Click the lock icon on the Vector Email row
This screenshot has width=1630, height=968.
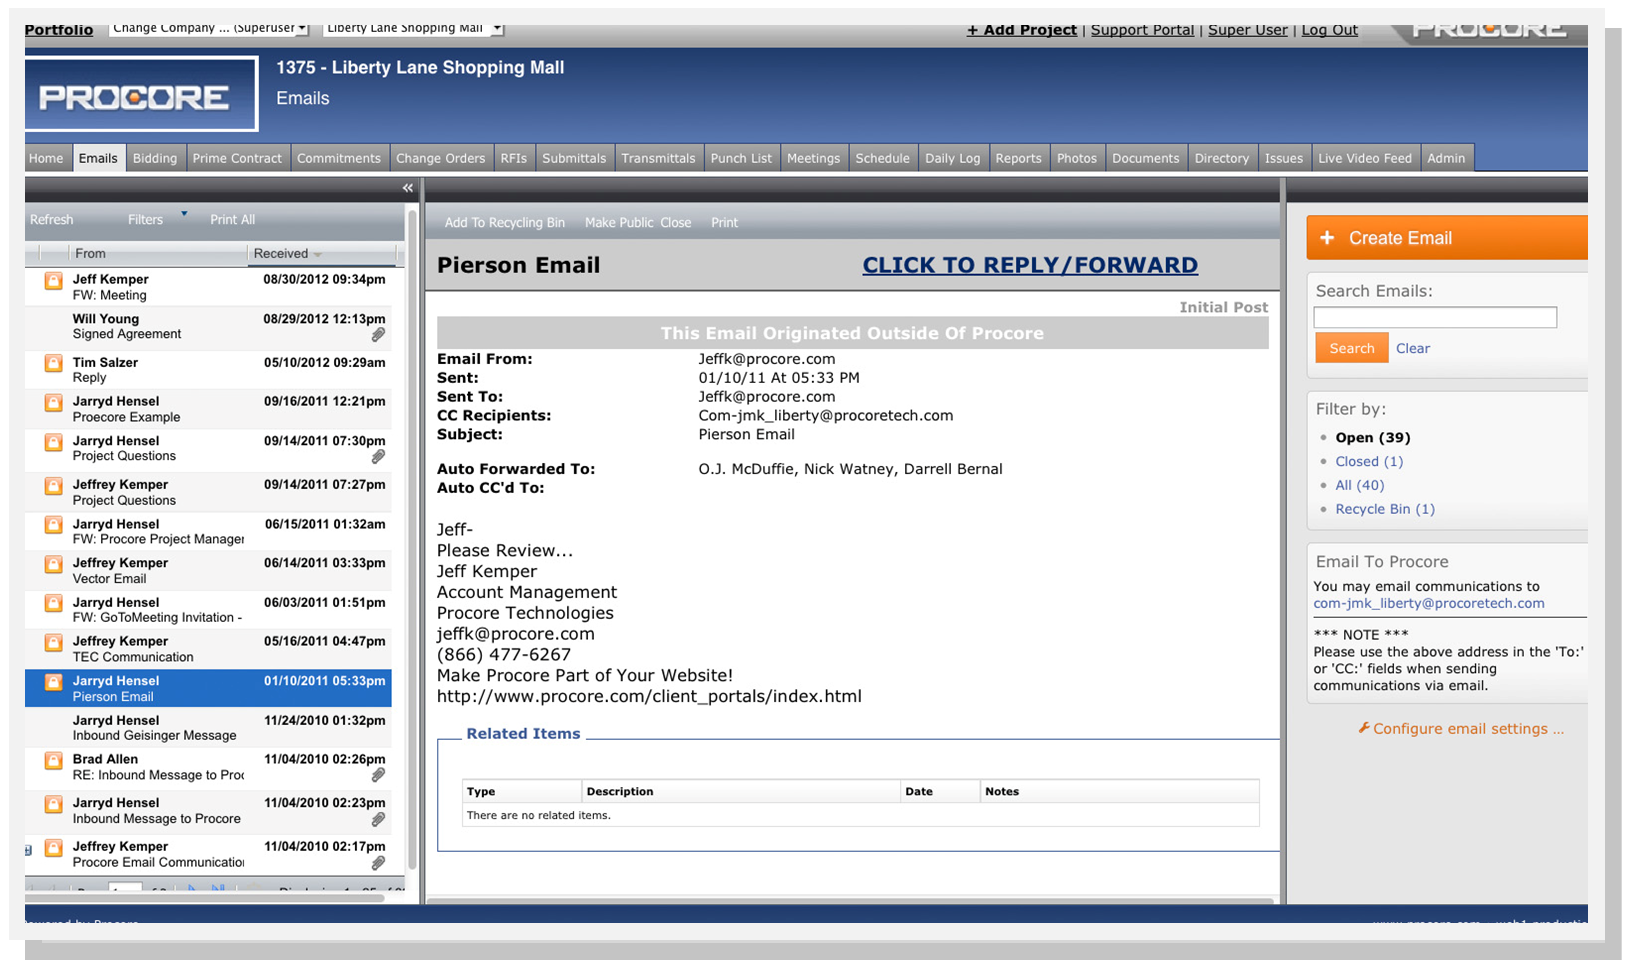(x=54, y=565)
